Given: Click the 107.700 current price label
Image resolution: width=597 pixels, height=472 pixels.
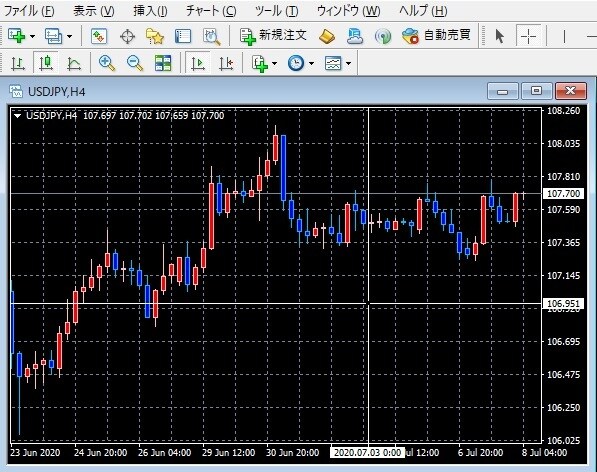Looking at the screenshot, I should point(563,194).
